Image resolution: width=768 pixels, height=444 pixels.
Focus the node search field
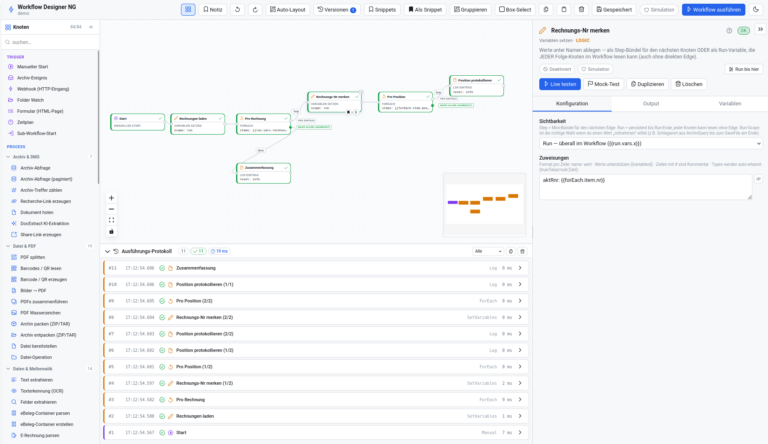tap(50, 42)
